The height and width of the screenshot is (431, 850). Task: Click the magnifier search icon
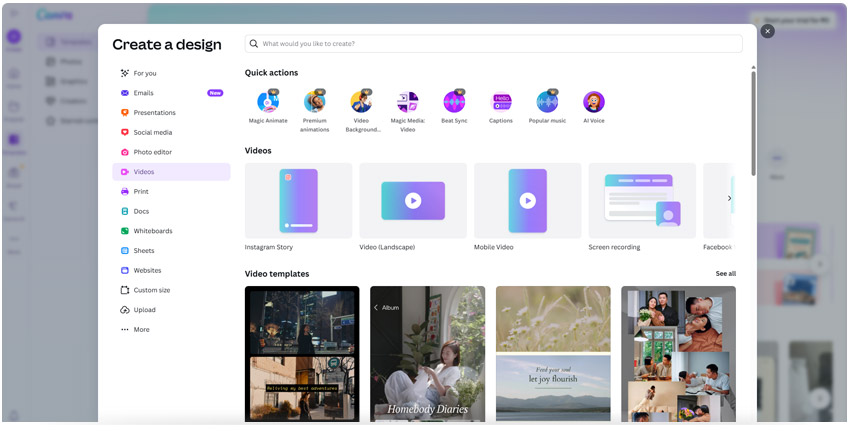pos(254,43)
